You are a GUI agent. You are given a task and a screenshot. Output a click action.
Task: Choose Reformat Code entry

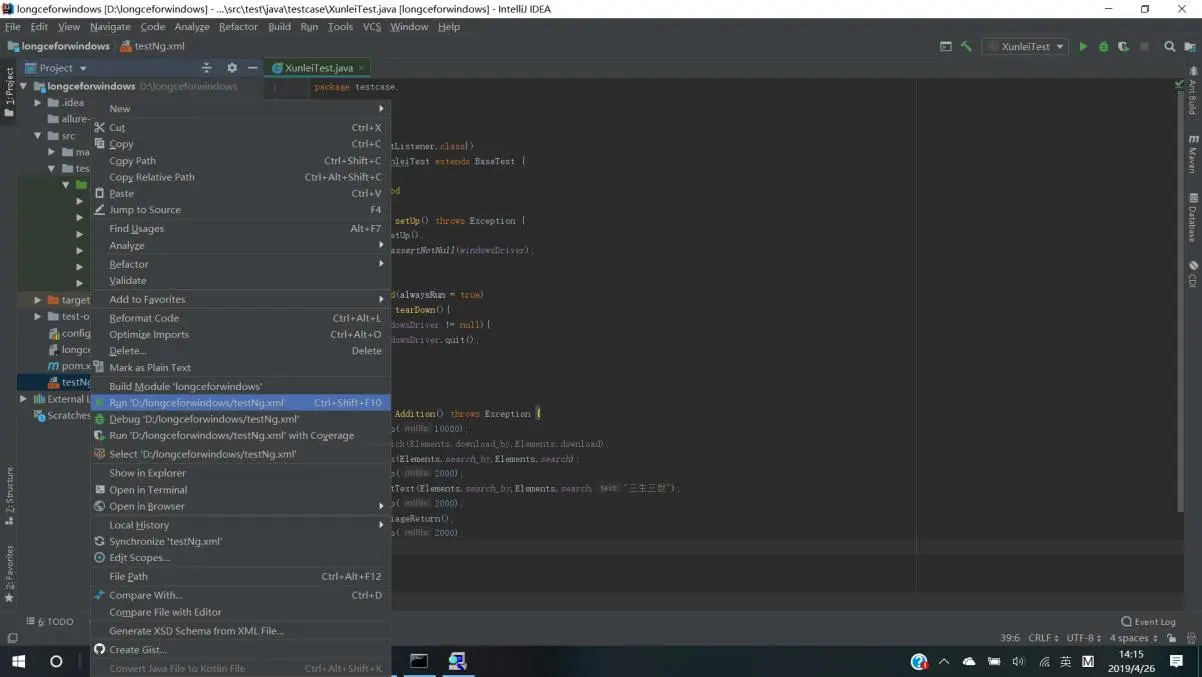point(240,318)
